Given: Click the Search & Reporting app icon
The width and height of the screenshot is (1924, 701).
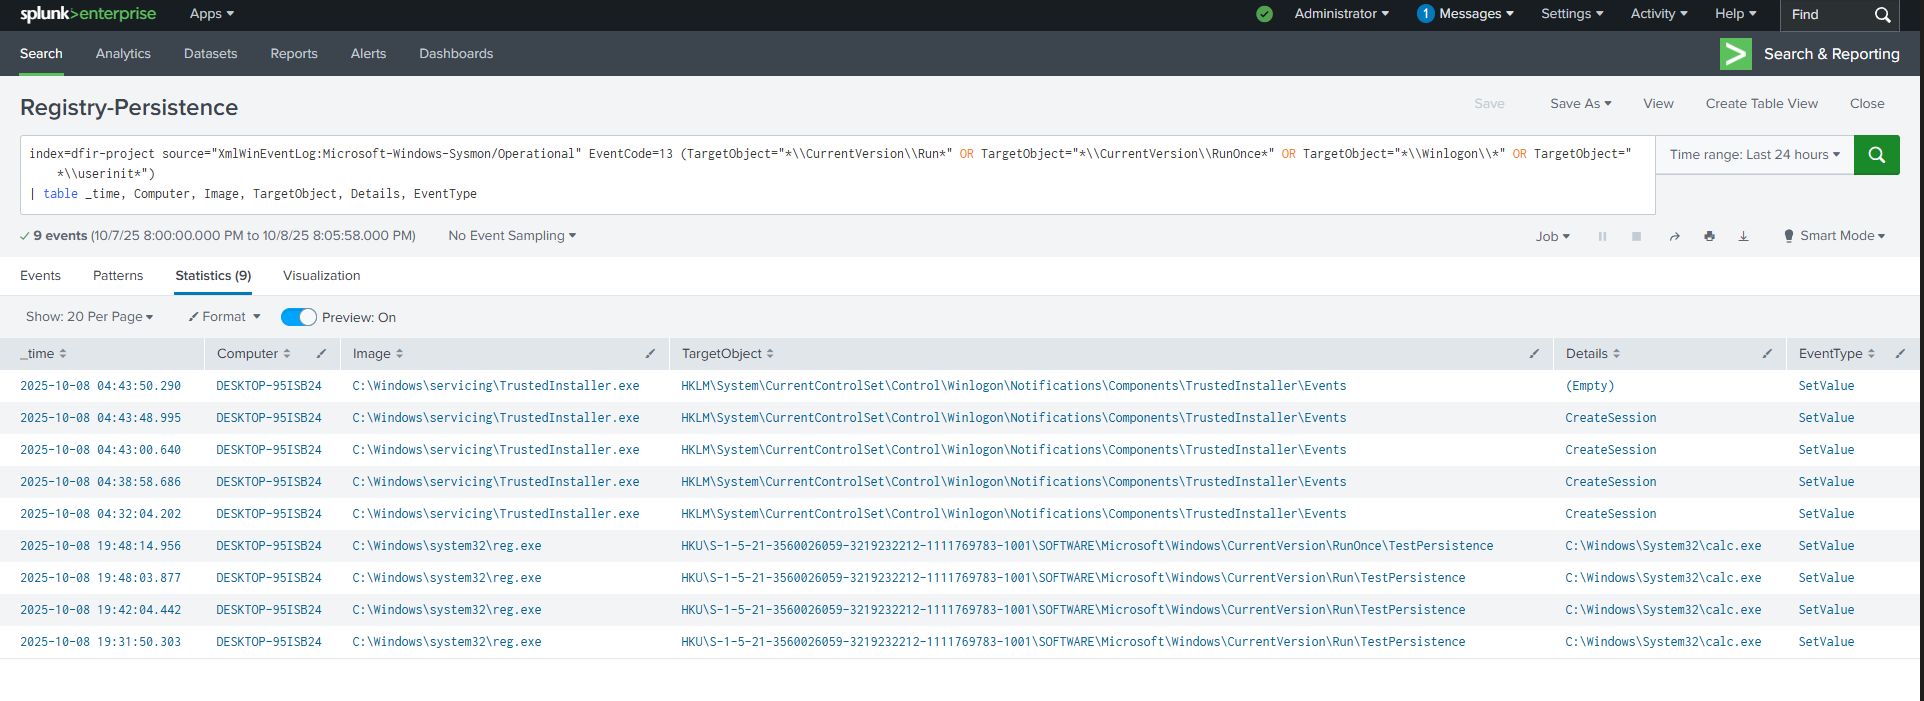Looking at the screenshot, I should click(1735, 54).
